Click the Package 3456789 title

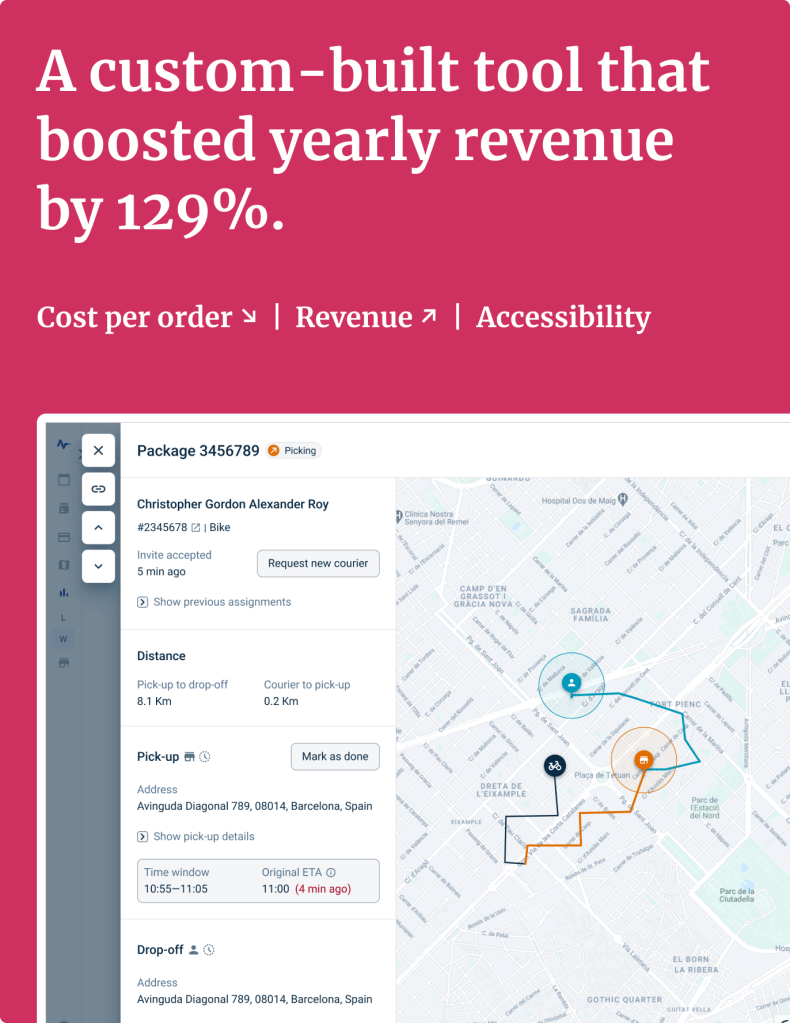198,450
